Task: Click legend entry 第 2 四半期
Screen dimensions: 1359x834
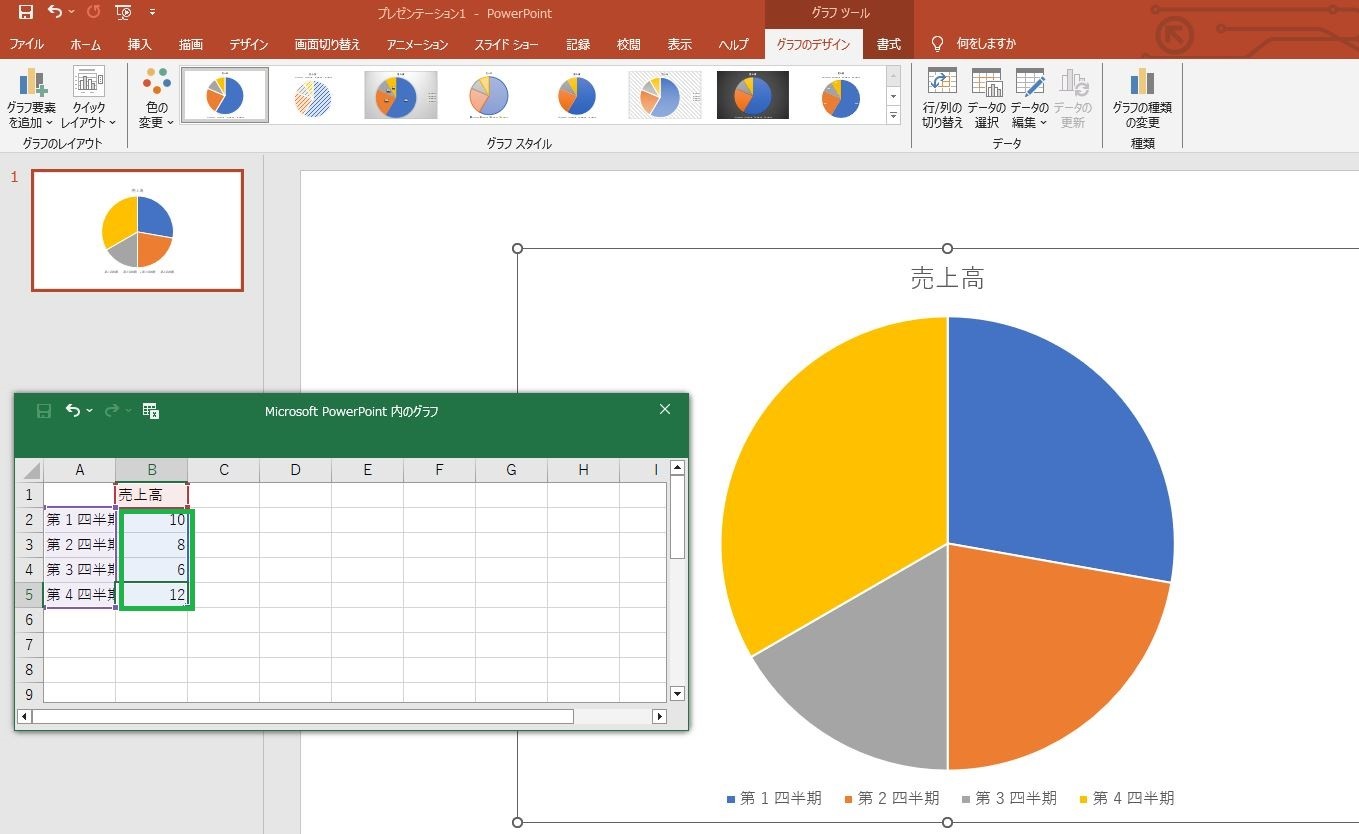Action: [892, 798]
